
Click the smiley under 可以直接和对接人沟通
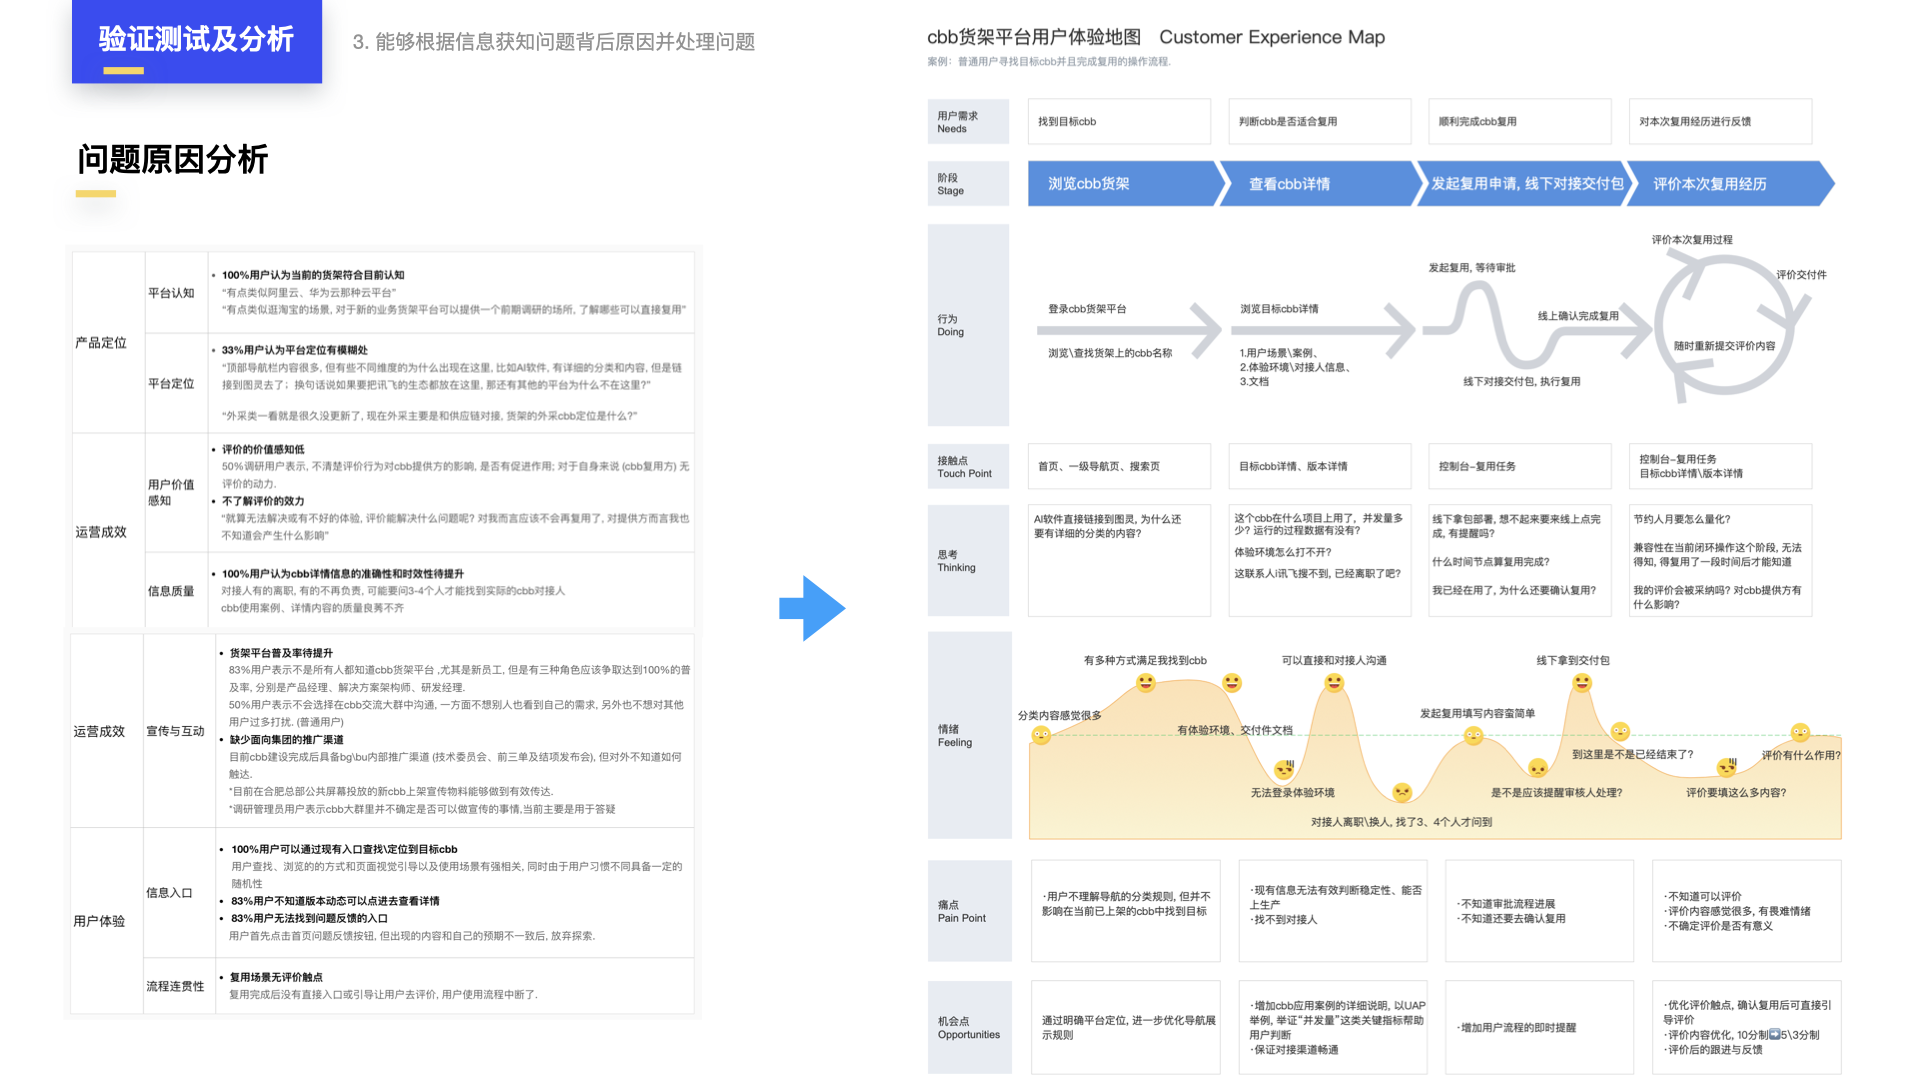[x=1334, y=683]
